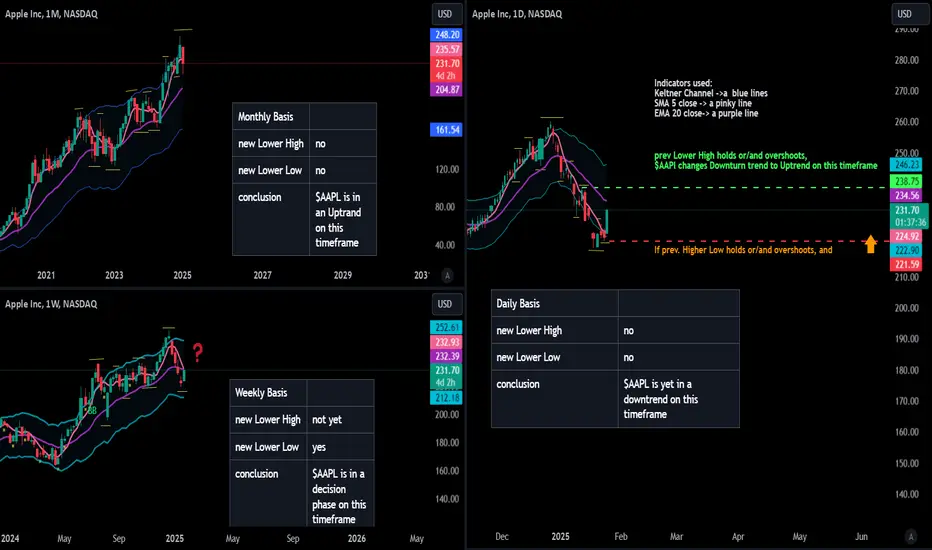This screenshot has width=932, height=550.
Task: Click the Apple Inc, 1M, NASDAQ chart title
Action: [51, 14]
